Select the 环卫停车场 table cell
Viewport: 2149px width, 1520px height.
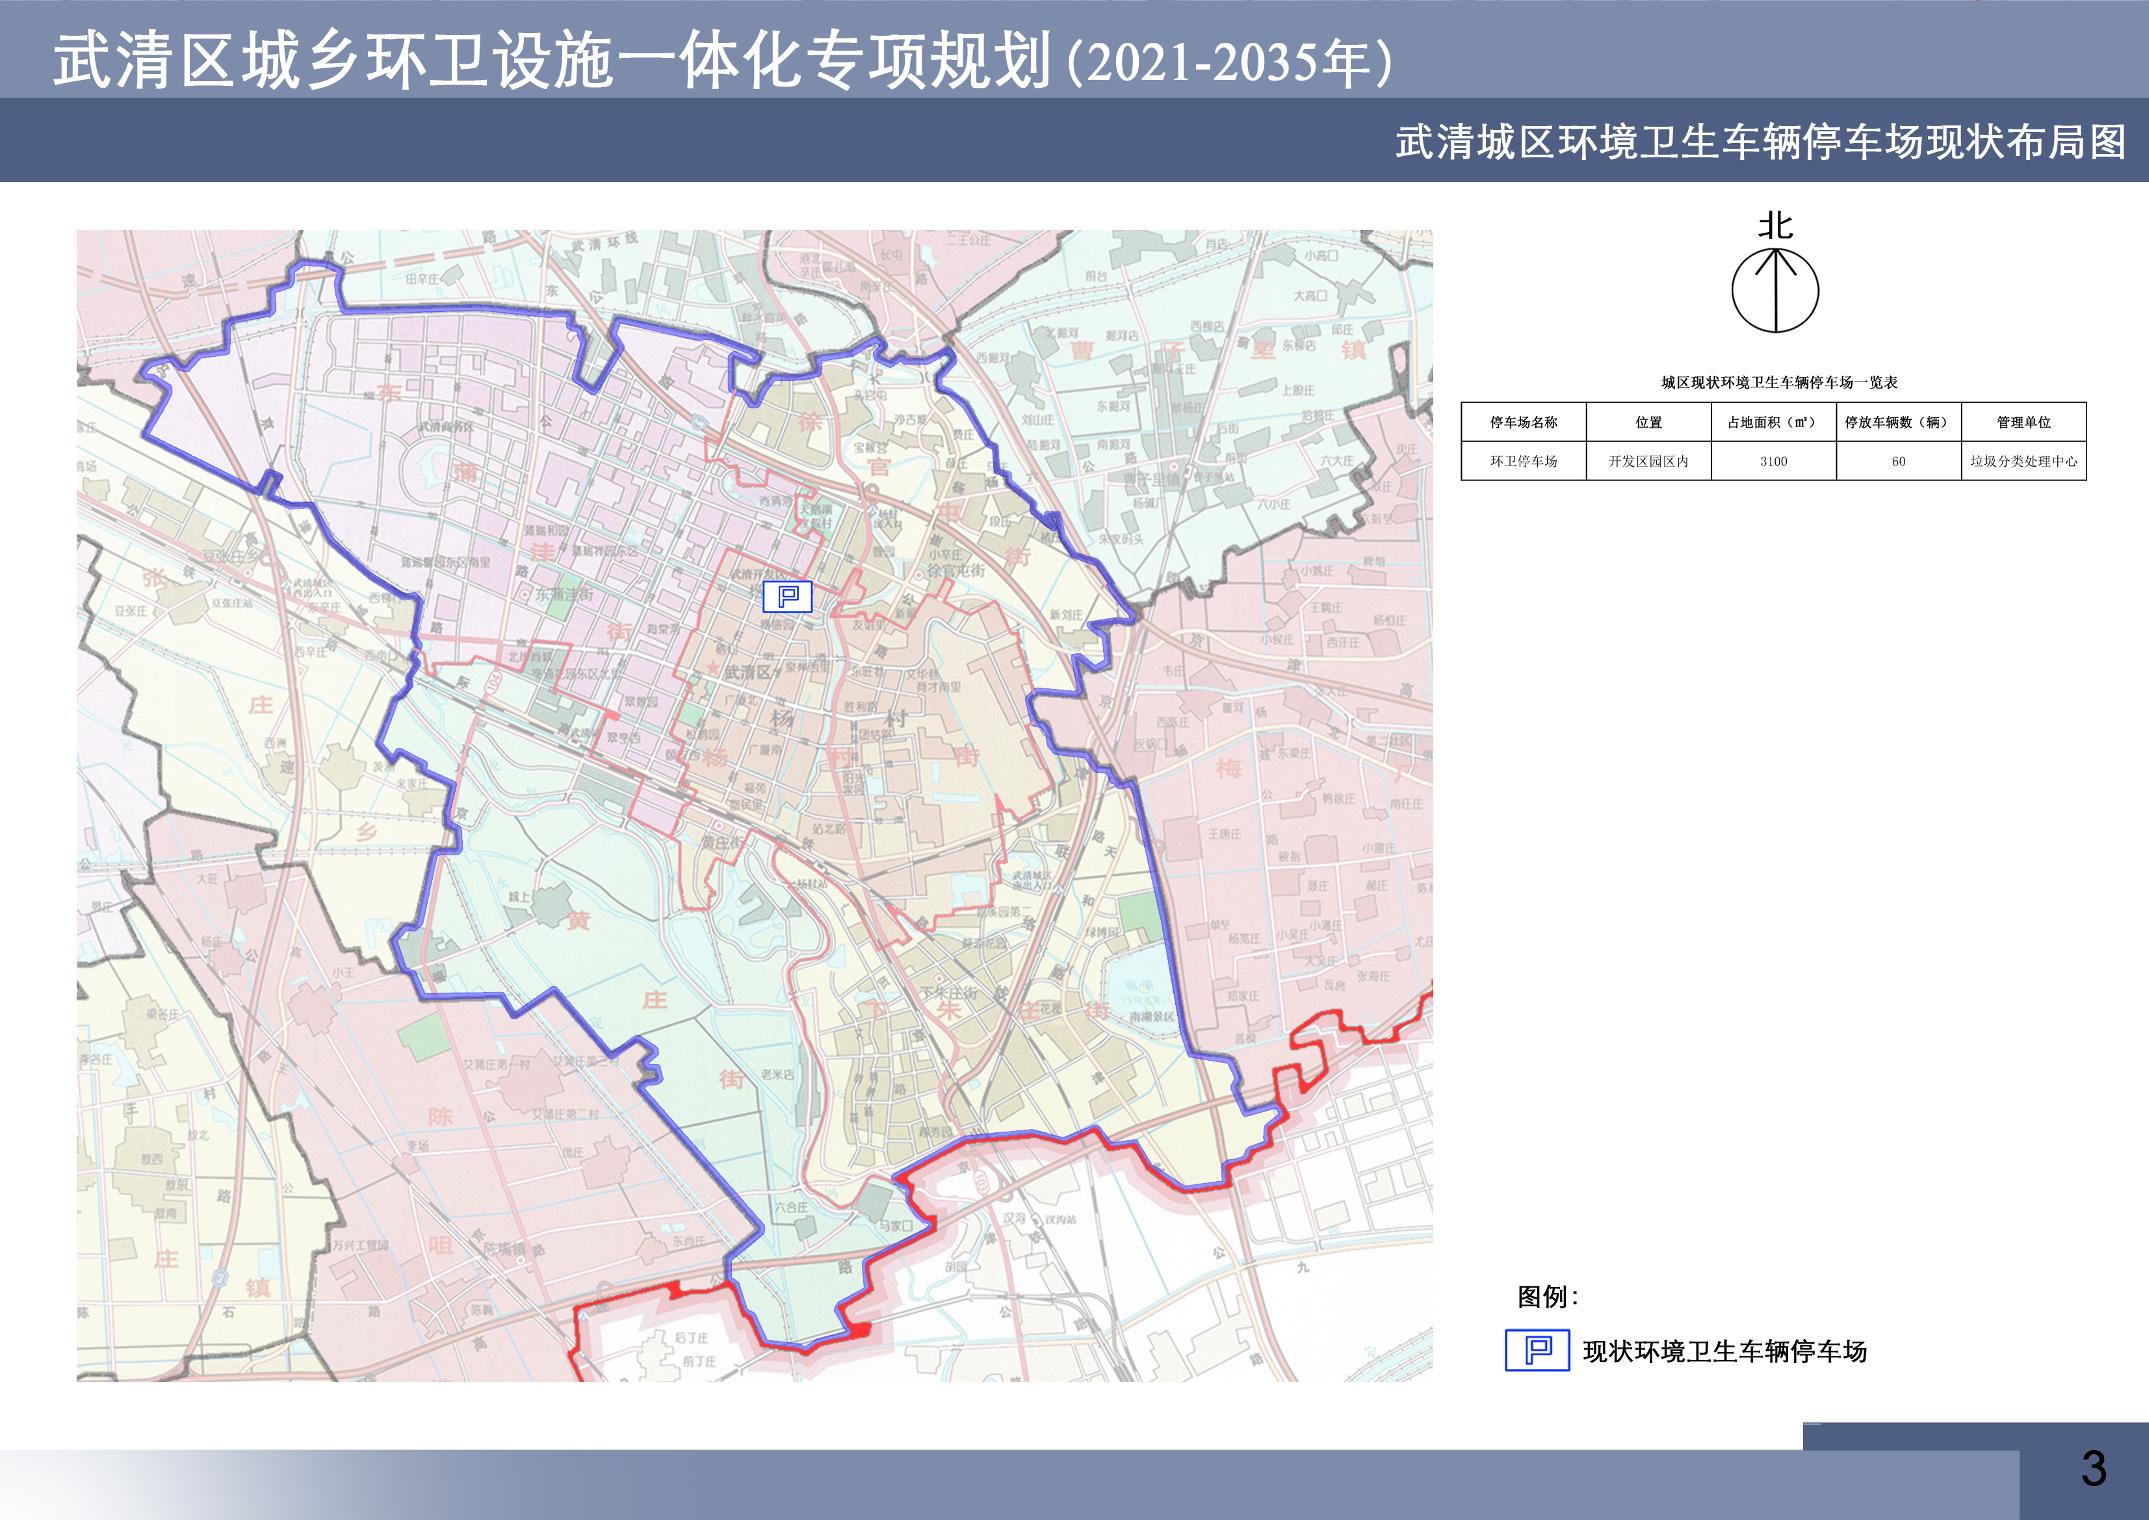click(1523, 461)
